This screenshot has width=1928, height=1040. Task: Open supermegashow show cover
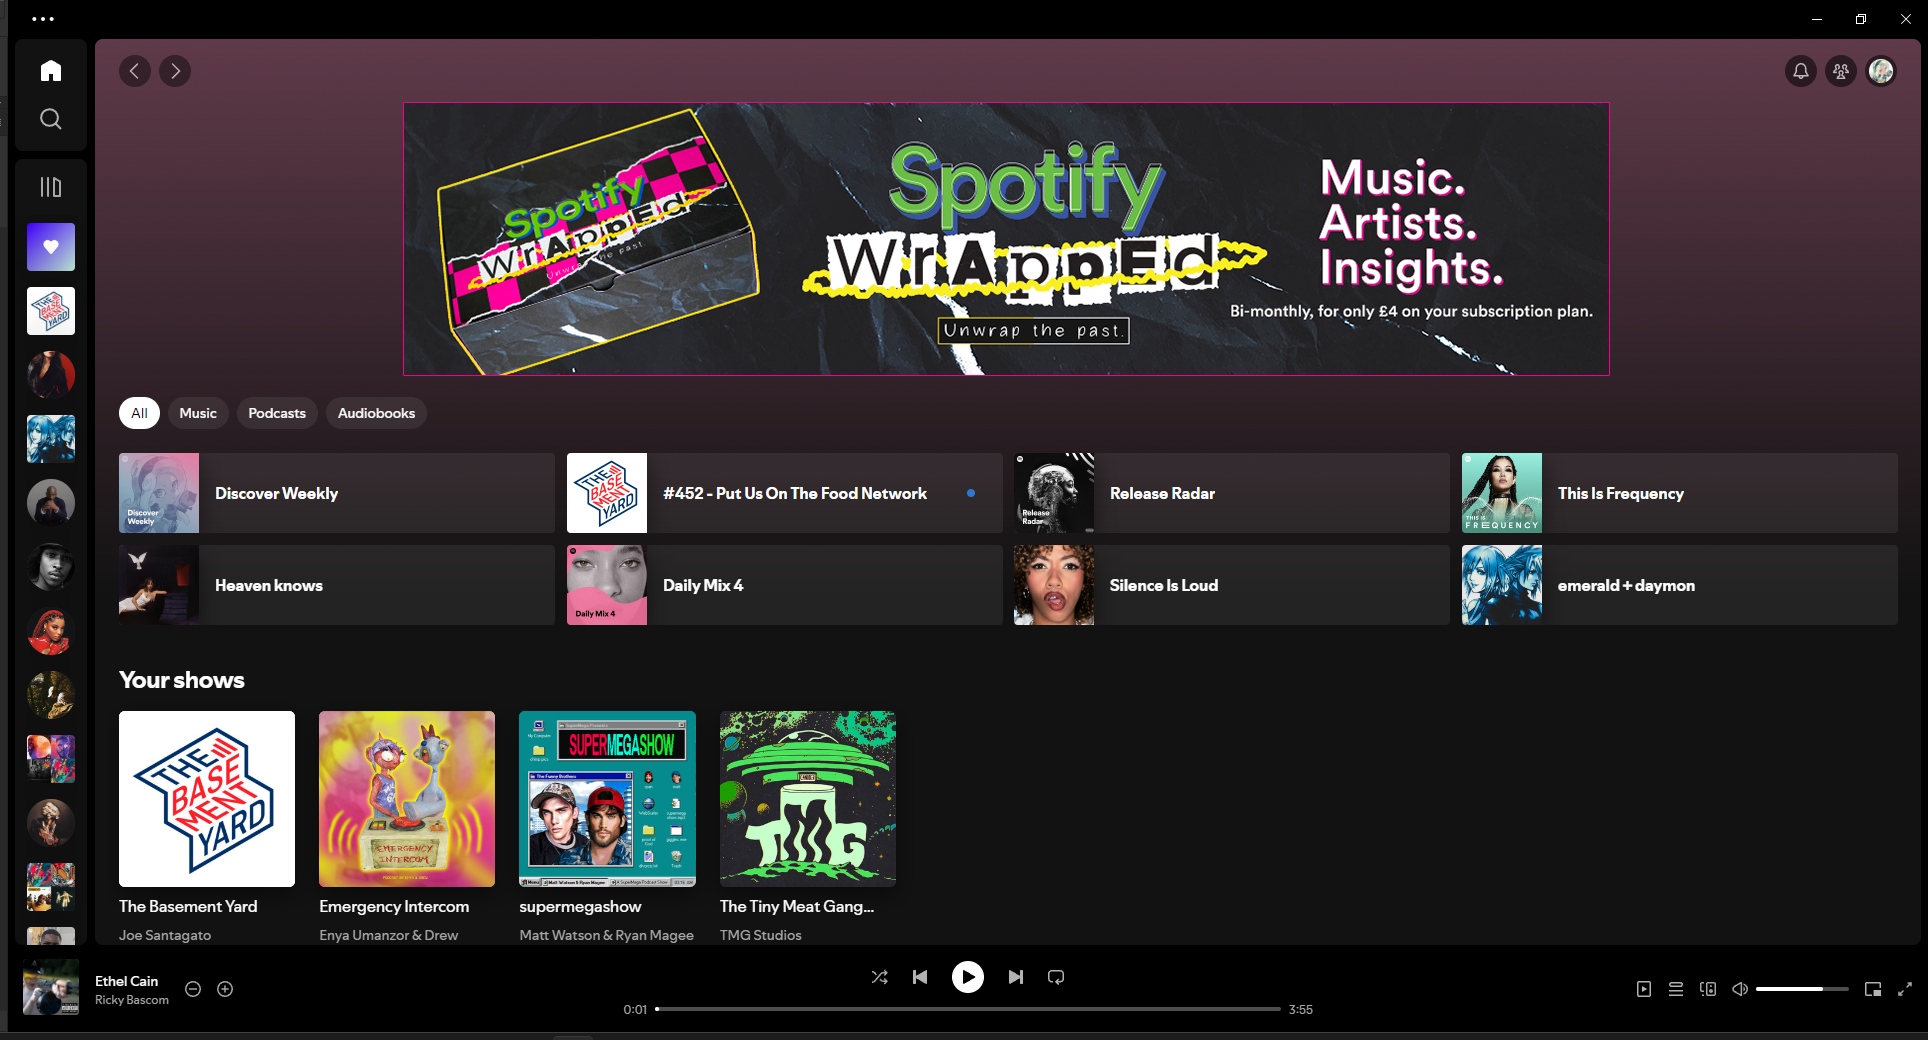point(607,799)
